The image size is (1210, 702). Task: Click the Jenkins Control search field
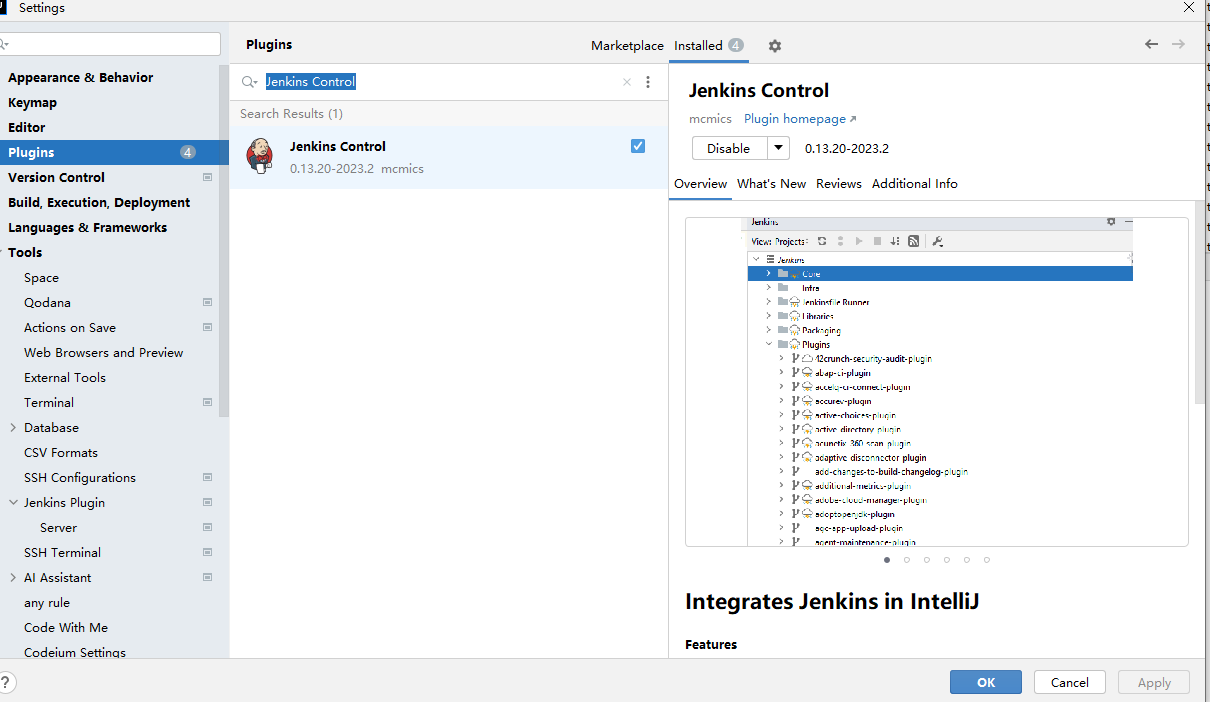click(x=440, y=82)
